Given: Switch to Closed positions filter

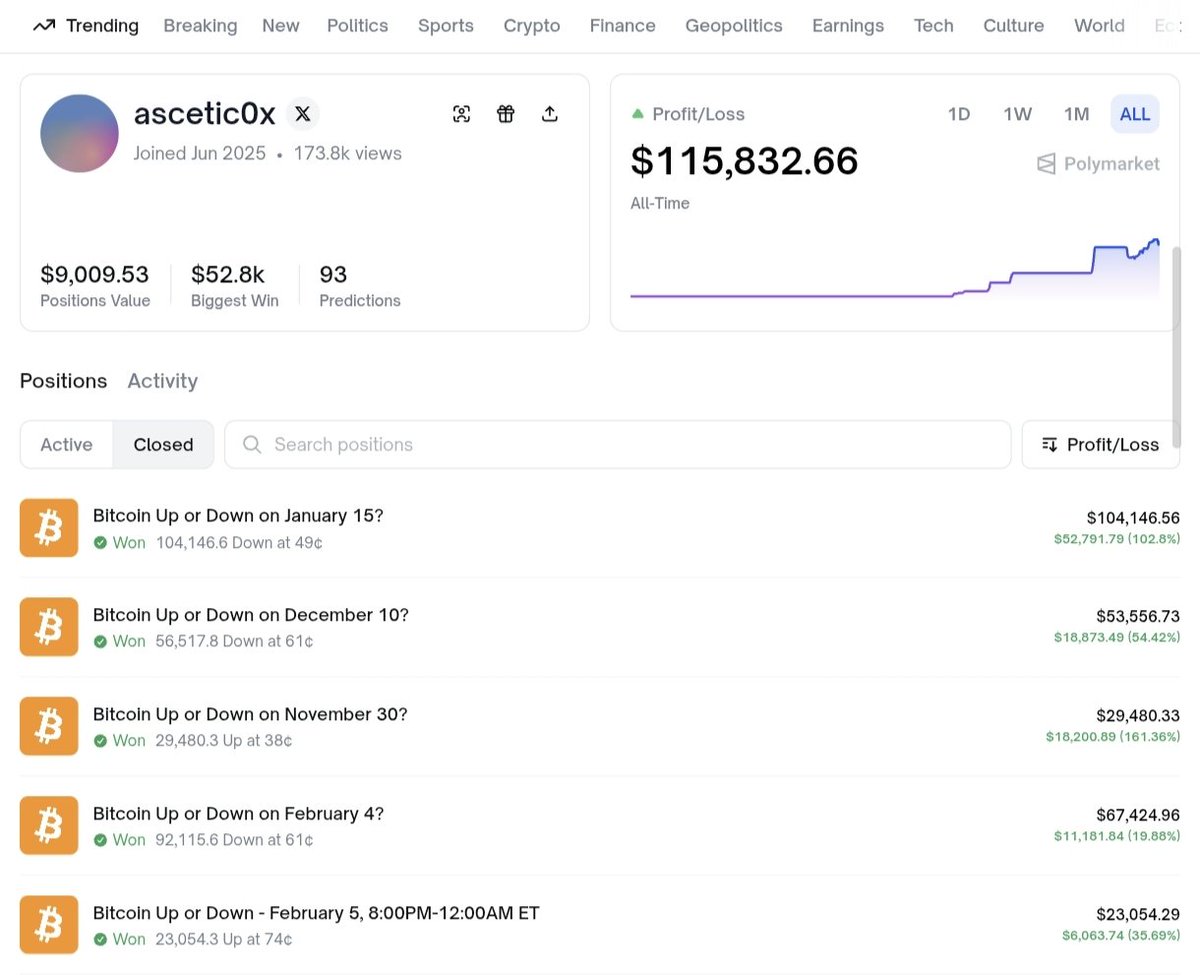Looking at the screenshot, I should 163,444.
